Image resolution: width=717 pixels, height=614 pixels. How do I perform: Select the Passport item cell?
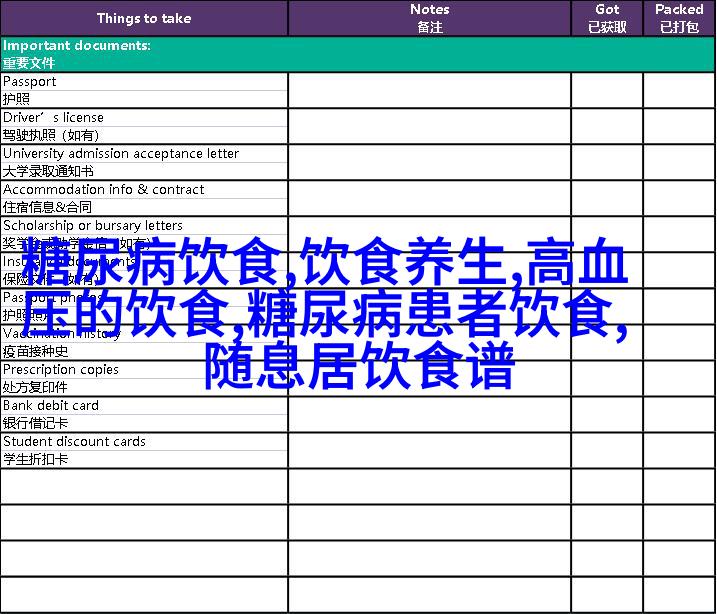coord(144,90)
